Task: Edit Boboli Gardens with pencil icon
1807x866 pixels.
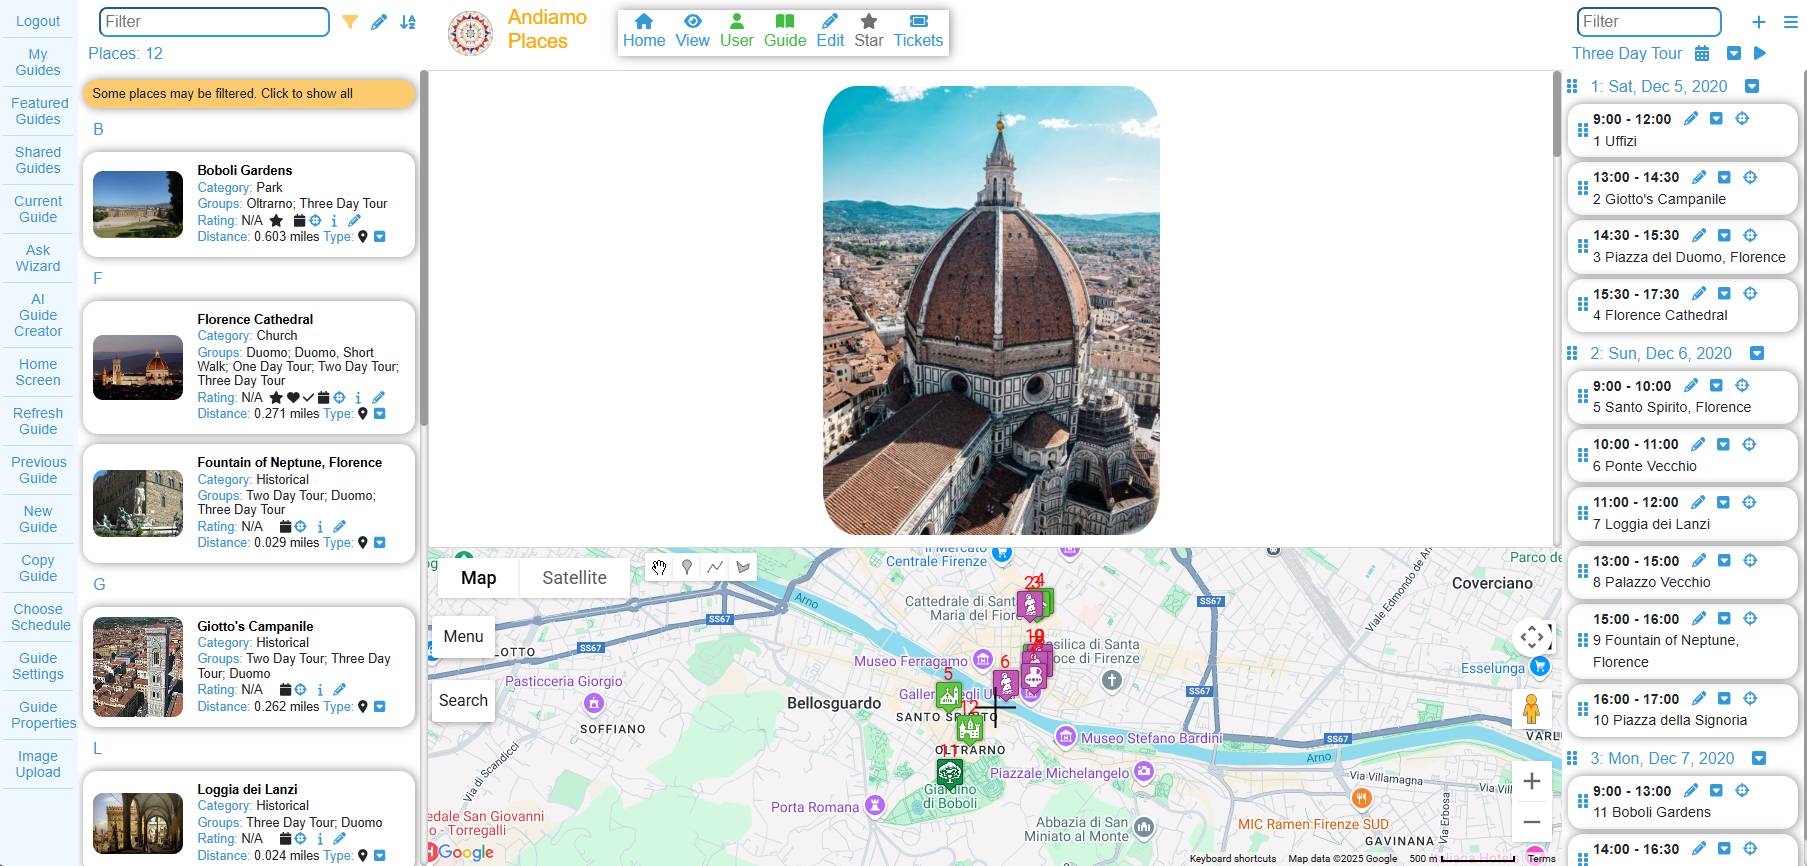Action: 354,221
